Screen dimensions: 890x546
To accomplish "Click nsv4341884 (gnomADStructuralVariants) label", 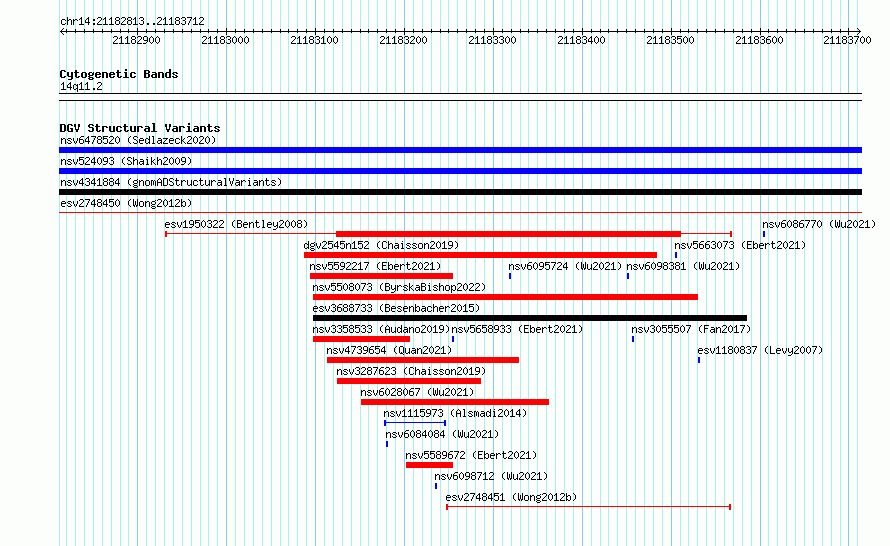I will coord(171,182).
